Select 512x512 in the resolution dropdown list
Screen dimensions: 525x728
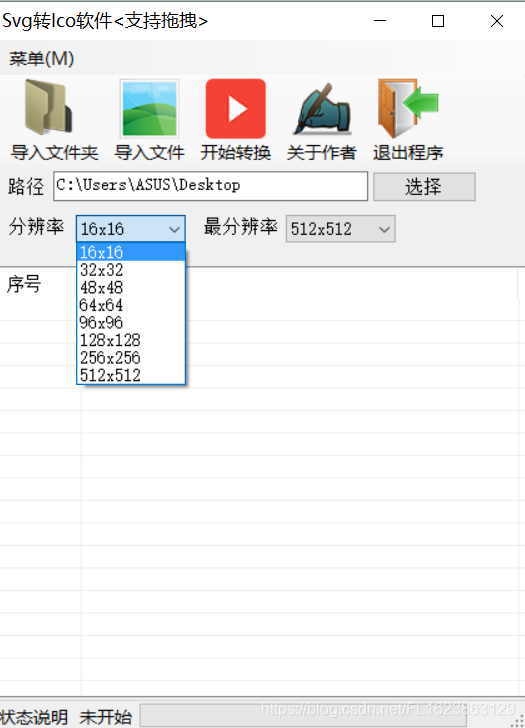coord(131,375)
